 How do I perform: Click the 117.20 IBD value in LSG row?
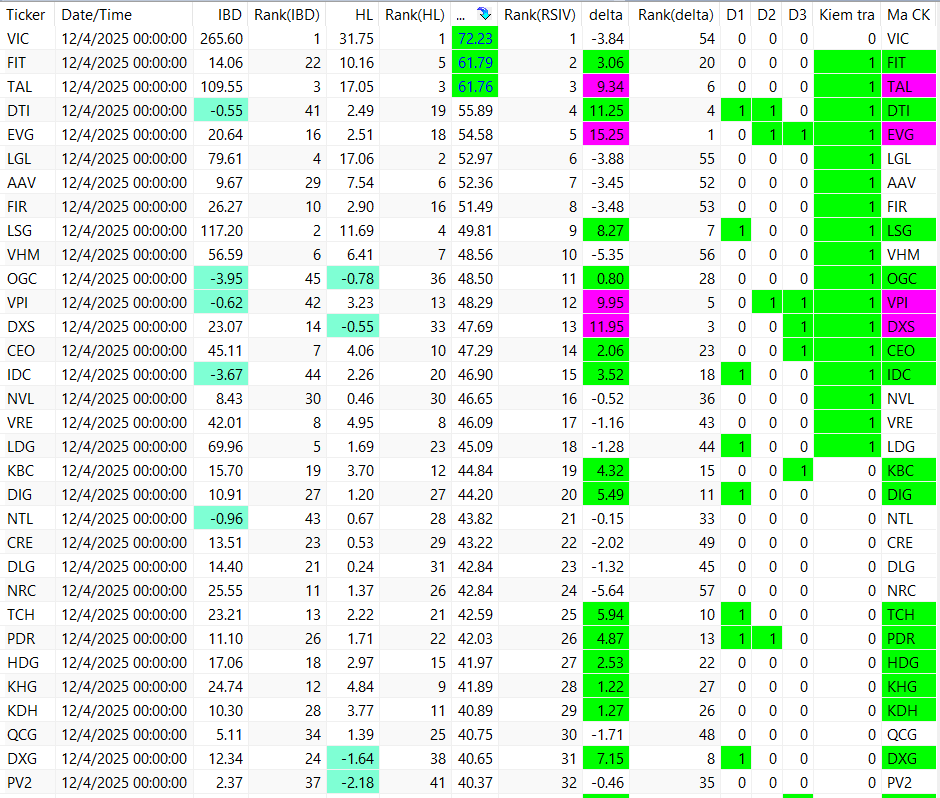[221, 231]
